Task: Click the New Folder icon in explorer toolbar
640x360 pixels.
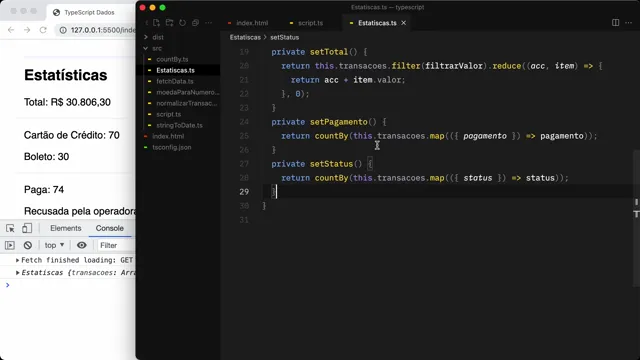Action: tap(169, 23)
